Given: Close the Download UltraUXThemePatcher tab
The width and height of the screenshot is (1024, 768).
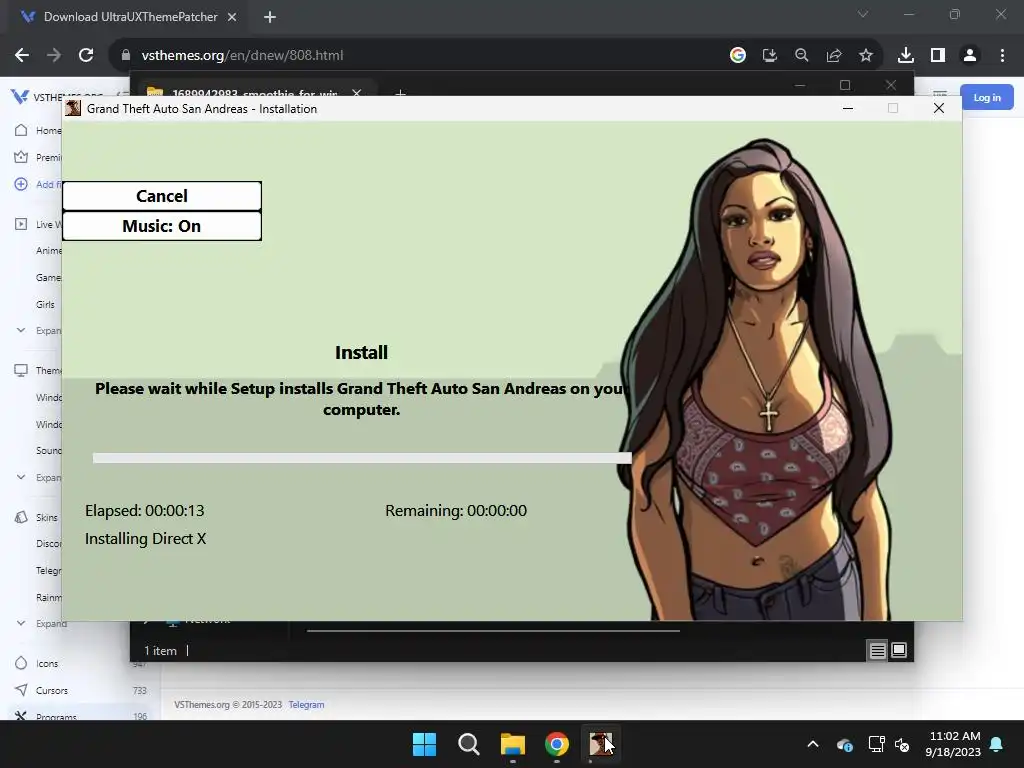Looking at the screenshot, I should coord(232,17).
